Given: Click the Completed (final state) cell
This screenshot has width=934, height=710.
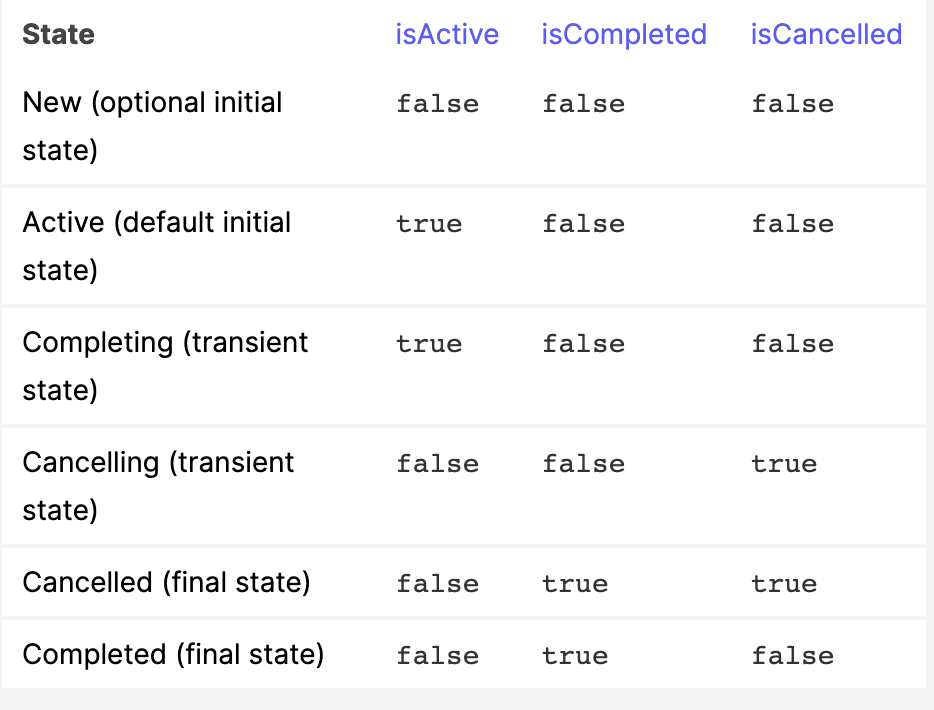Looking at the screenshot, I should click(x=173, y=654).
